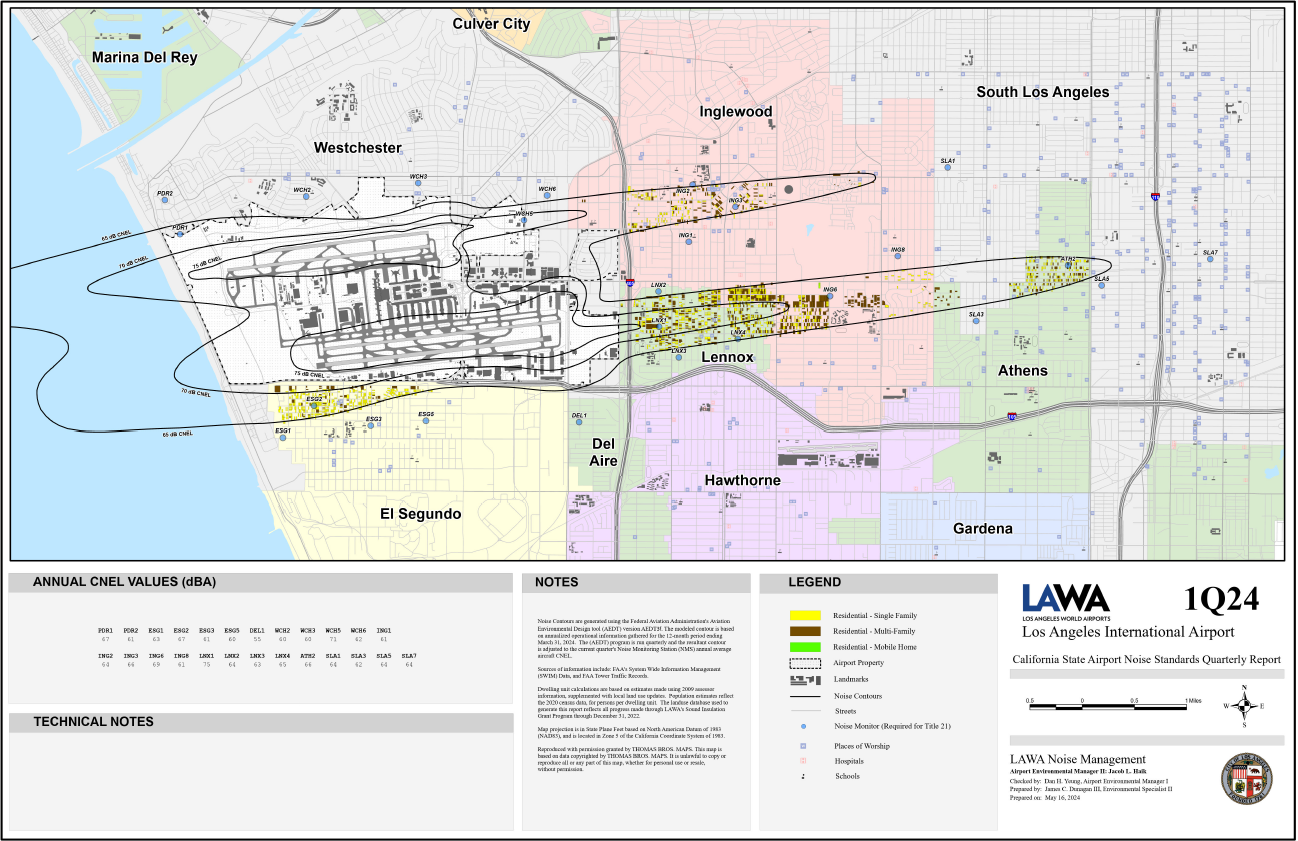
Task: Click the ESG5 noise monitor on the map
Action: 425,422
